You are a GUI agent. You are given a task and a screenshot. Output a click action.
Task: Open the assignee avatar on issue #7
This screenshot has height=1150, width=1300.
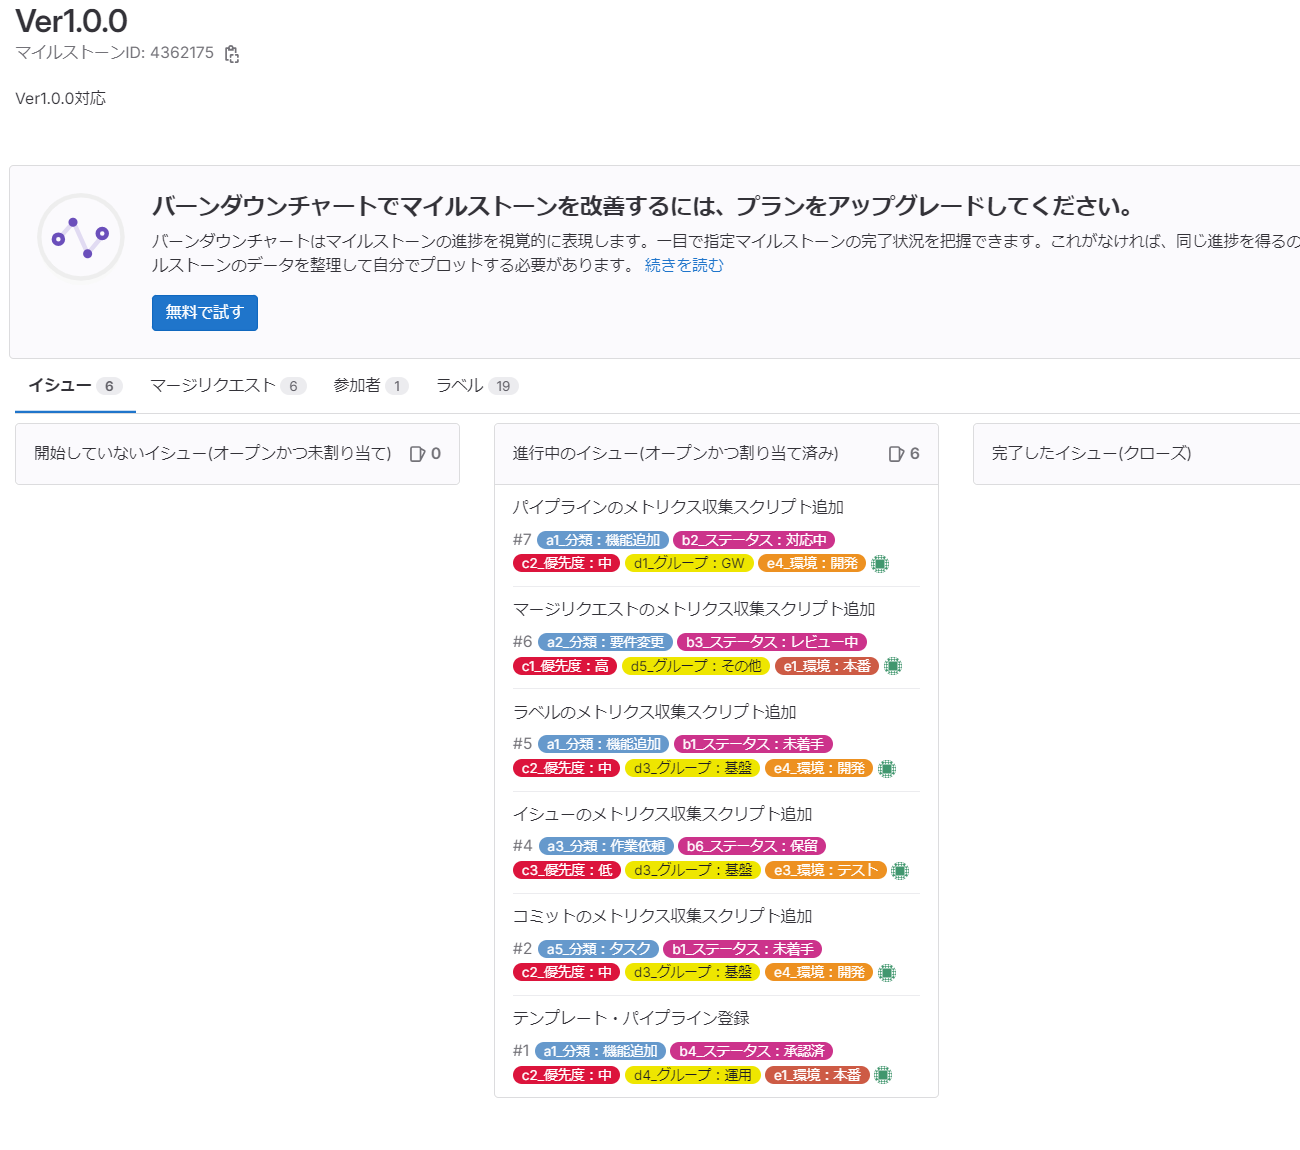pyautogui.click(x=878, y=563)
